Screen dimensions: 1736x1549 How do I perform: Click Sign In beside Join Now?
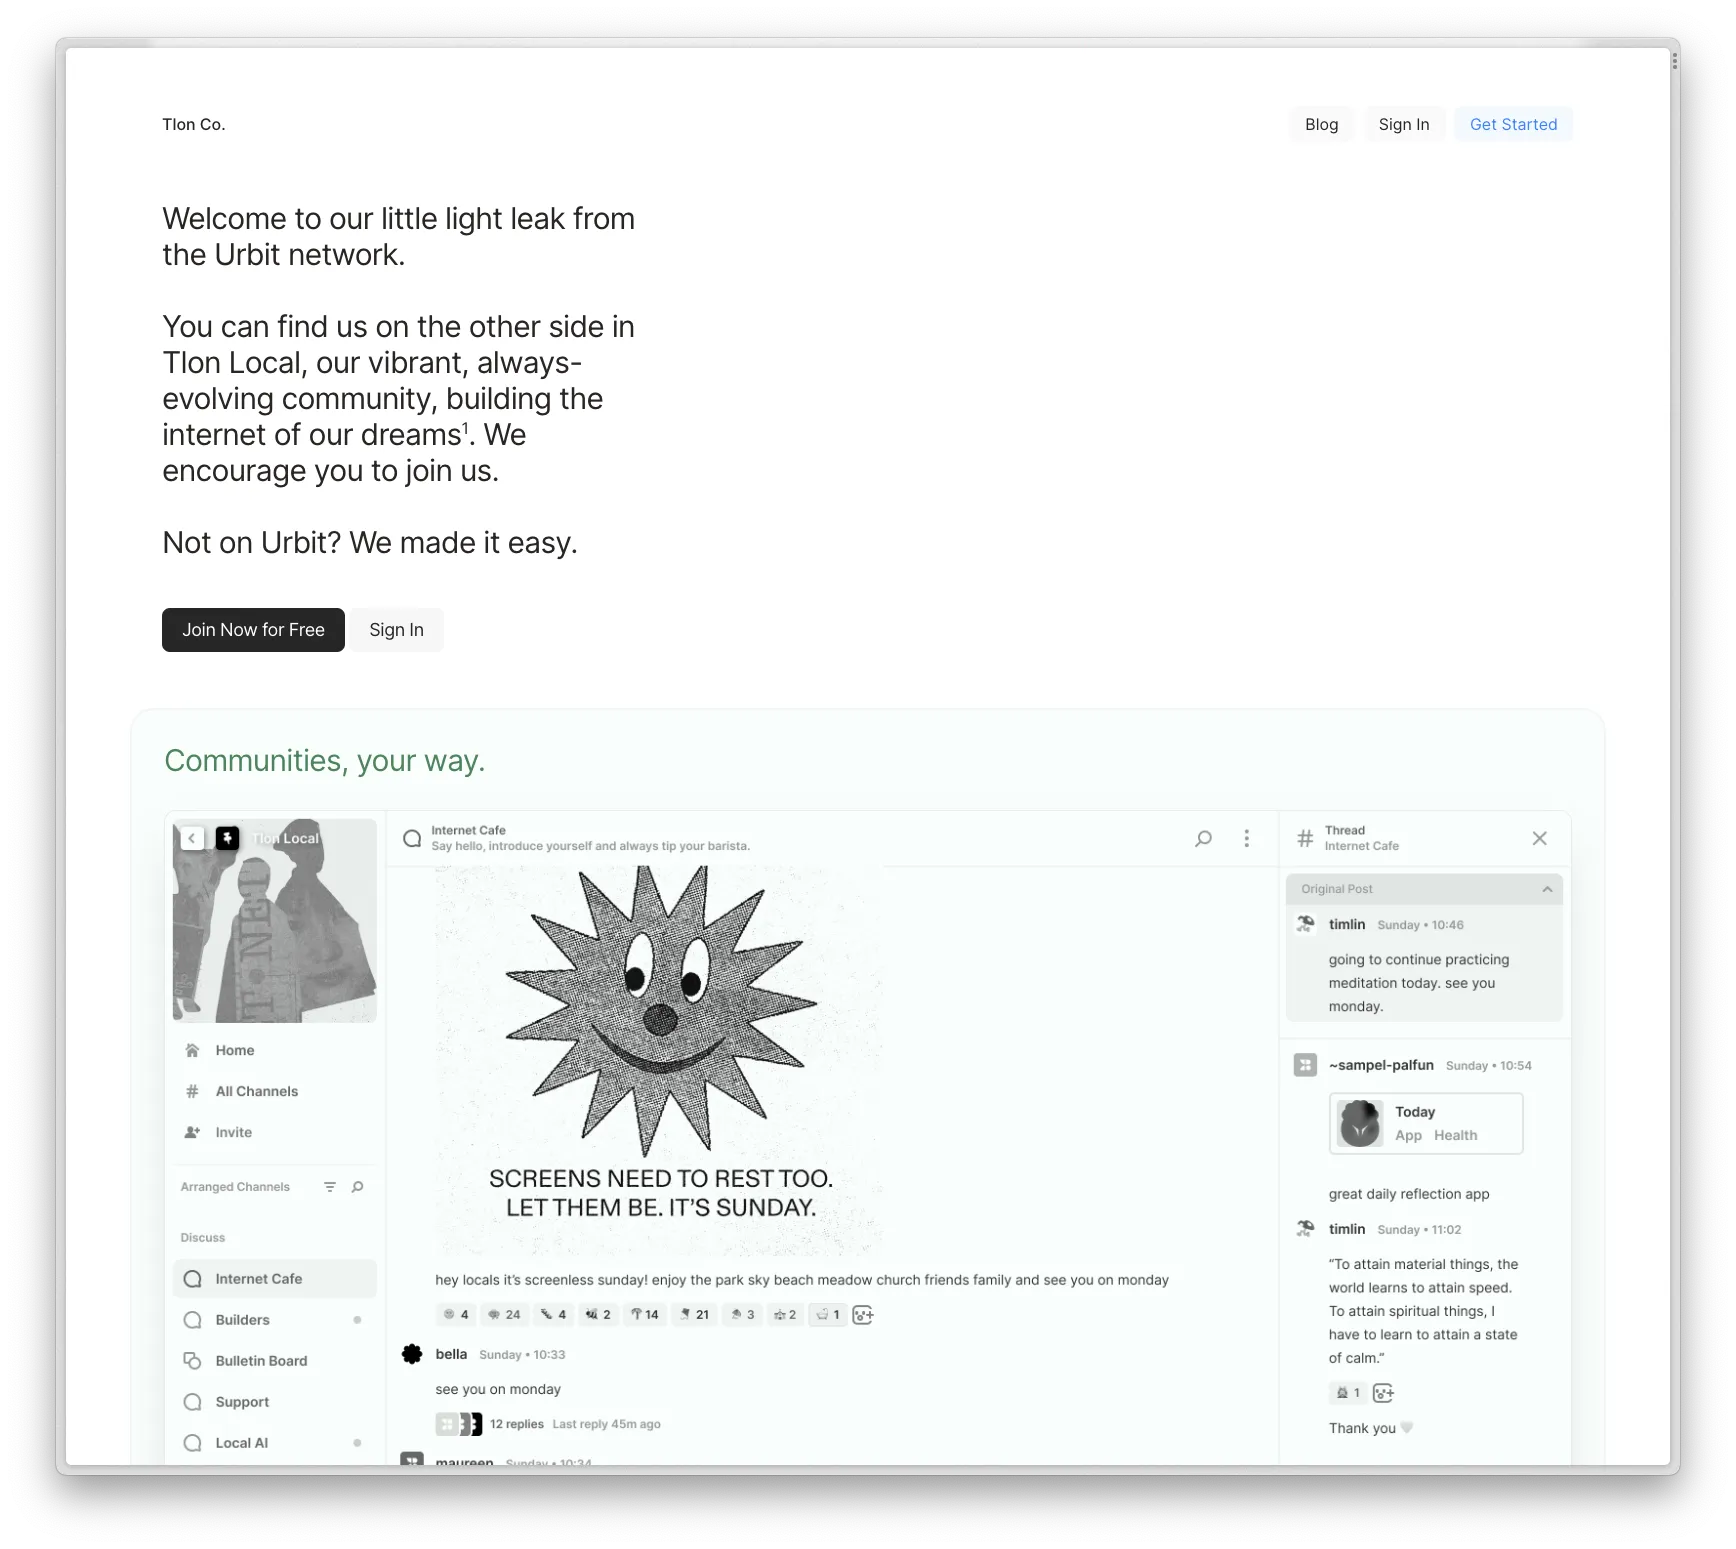coord(396,630)
